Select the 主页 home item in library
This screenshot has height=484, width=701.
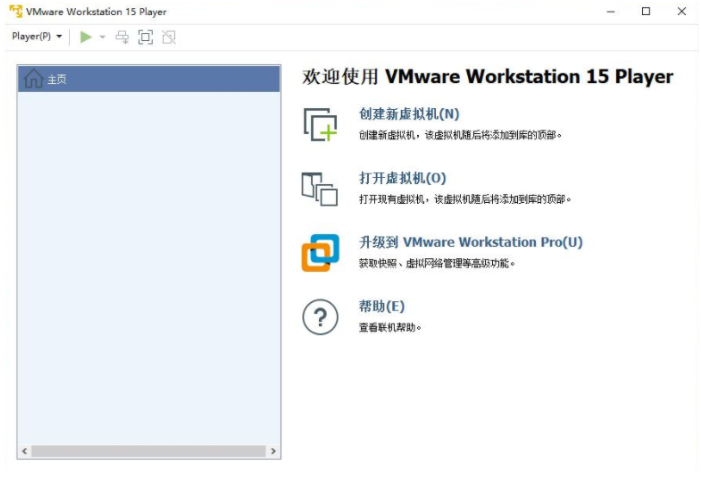point(149,79)
